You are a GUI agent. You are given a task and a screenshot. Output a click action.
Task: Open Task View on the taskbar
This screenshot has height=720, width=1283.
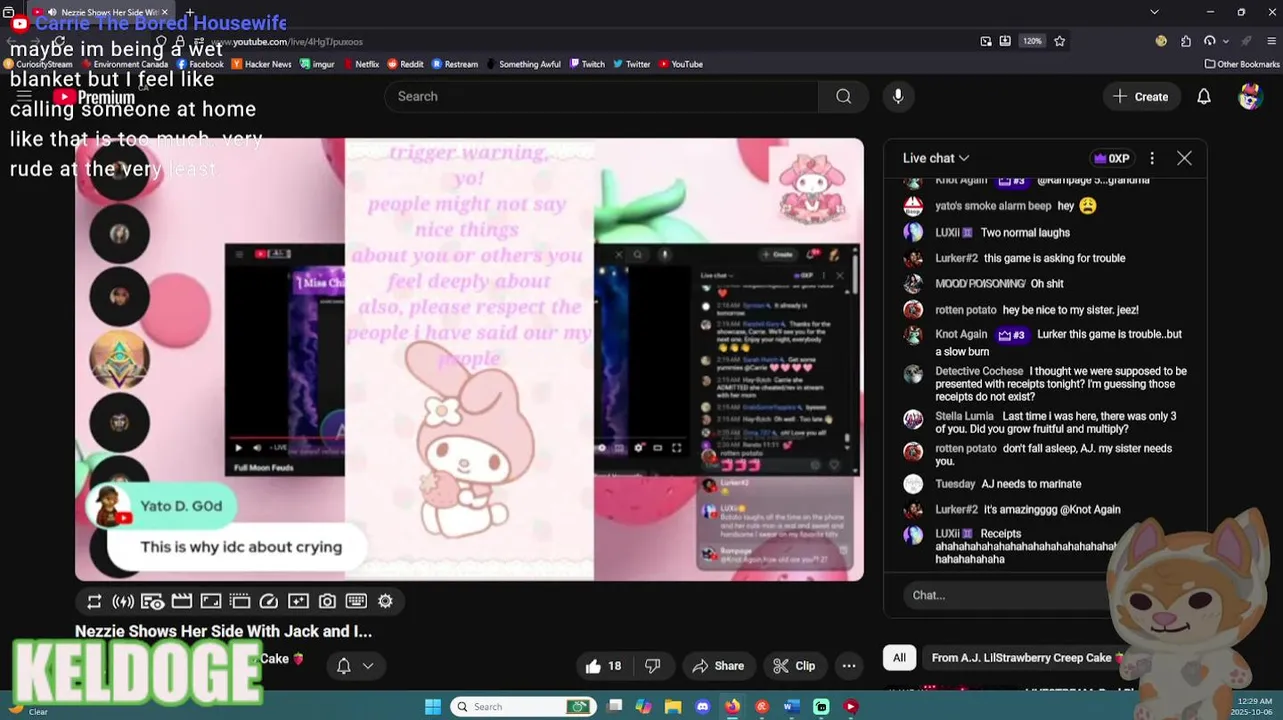pyautogui.click(x=615, y=706)
